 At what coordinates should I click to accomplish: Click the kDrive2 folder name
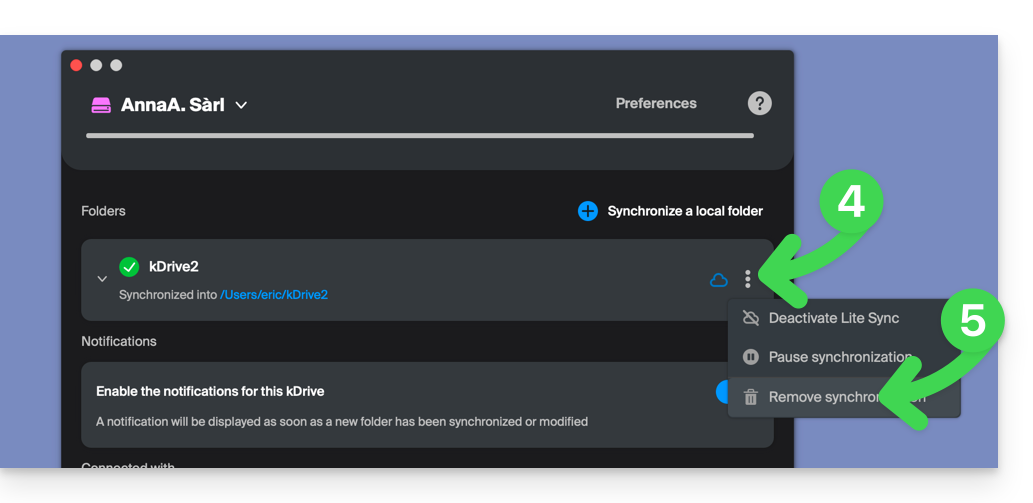pyautogui.click(x=174, y=266)
